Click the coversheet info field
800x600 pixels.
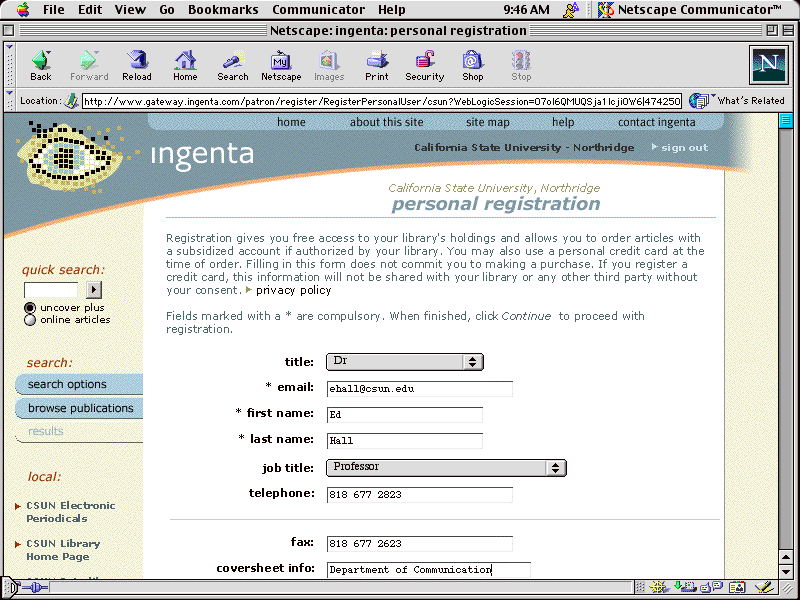pos(429,569)
